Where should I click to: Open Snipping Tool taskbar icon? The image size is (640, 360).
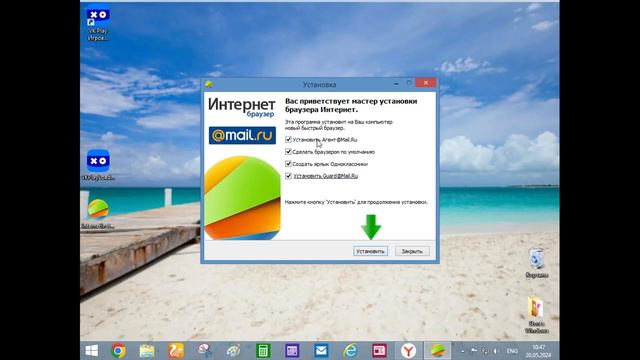[x=205, y=351]
